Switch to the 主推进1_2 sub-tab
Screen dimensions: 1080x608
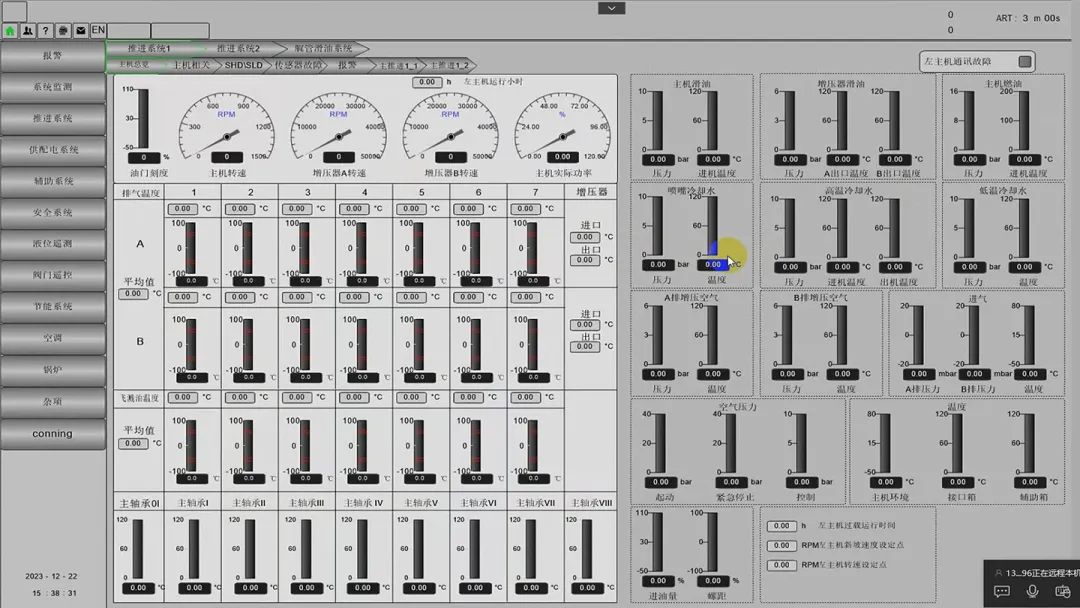pos(449,65)
